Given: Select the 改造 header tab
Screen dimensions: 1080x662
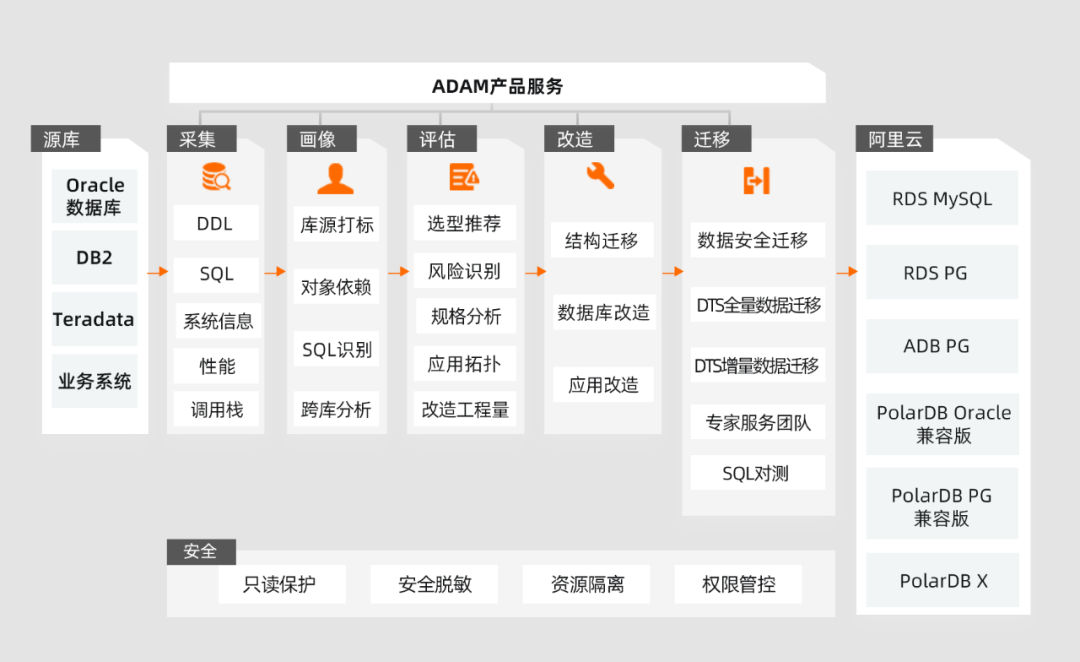Looking at the screenshot, I should (579, 138).
